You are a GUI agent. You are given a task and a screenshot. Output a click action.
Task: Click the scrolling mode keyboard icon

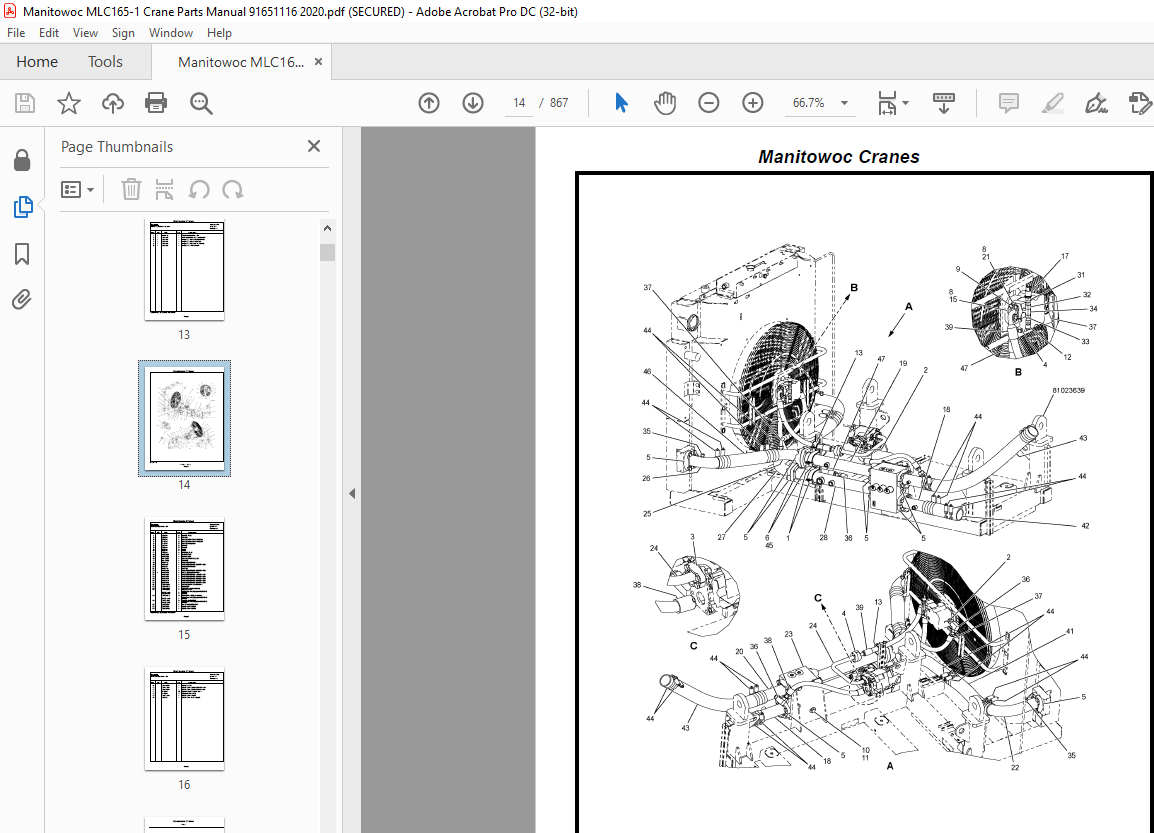pos(944,103)
